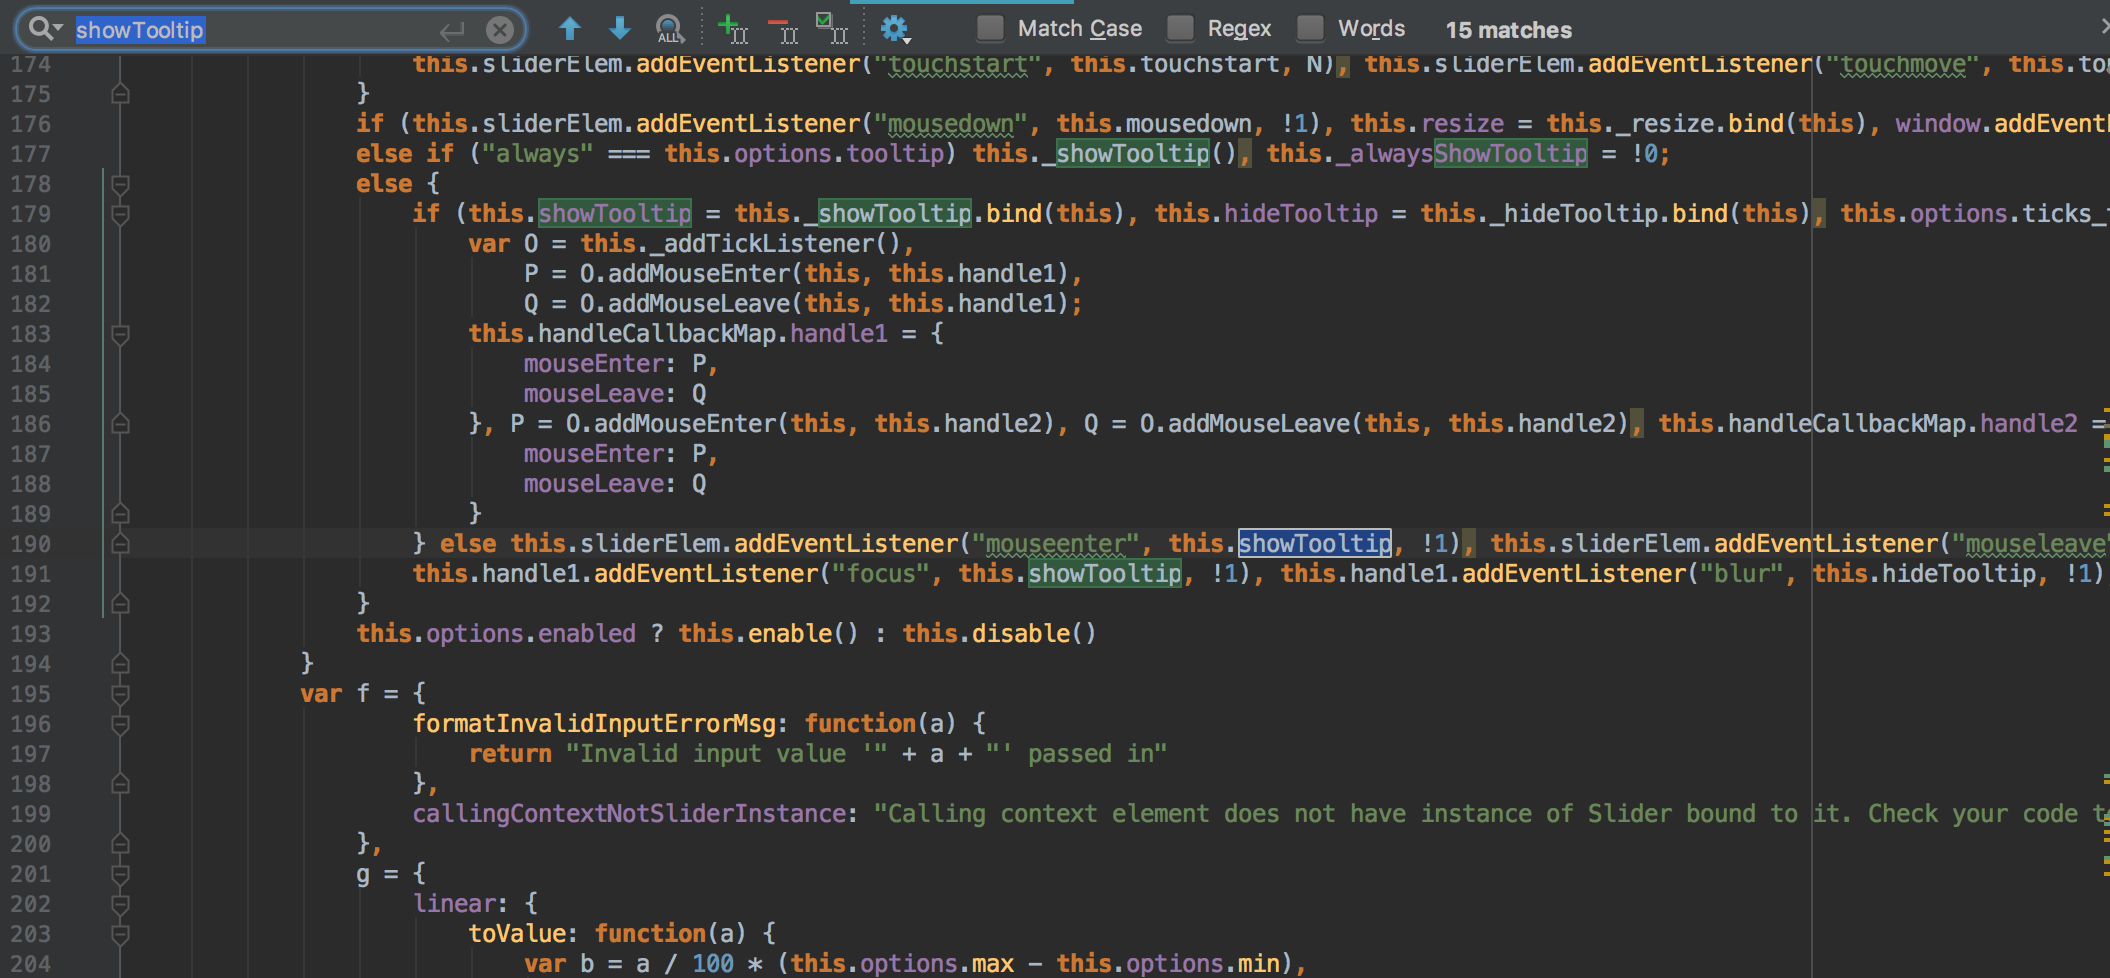Click the 15 matches counter label
This screenshot has height=978, width=2110.
click(x=1508, y=29)
